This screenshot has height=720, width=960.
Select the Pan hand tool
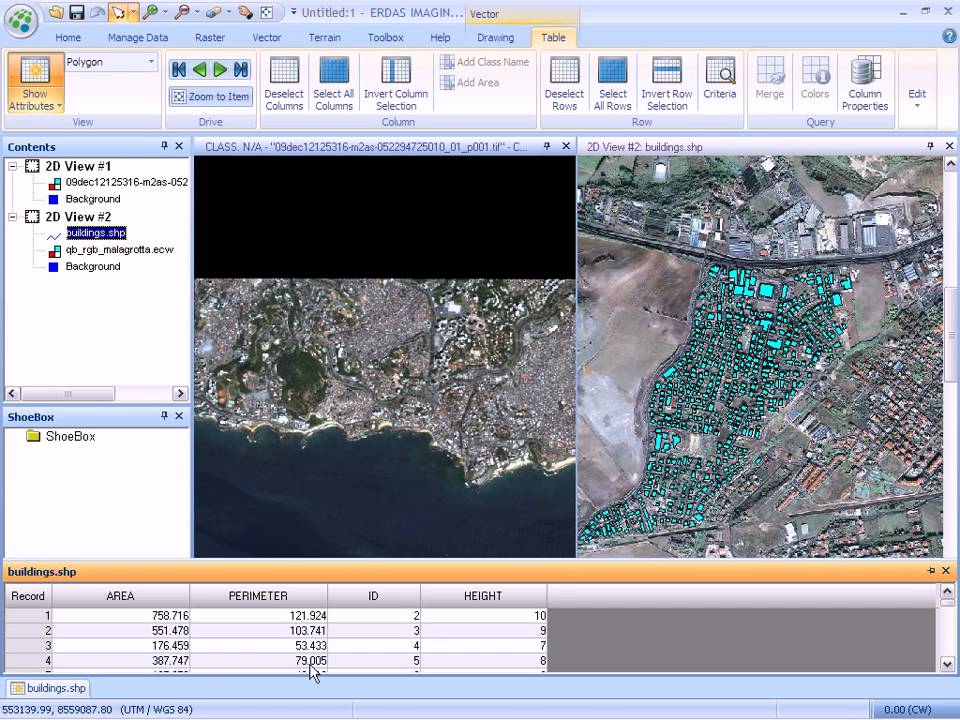pyautogui.click(x=246, y=12)
